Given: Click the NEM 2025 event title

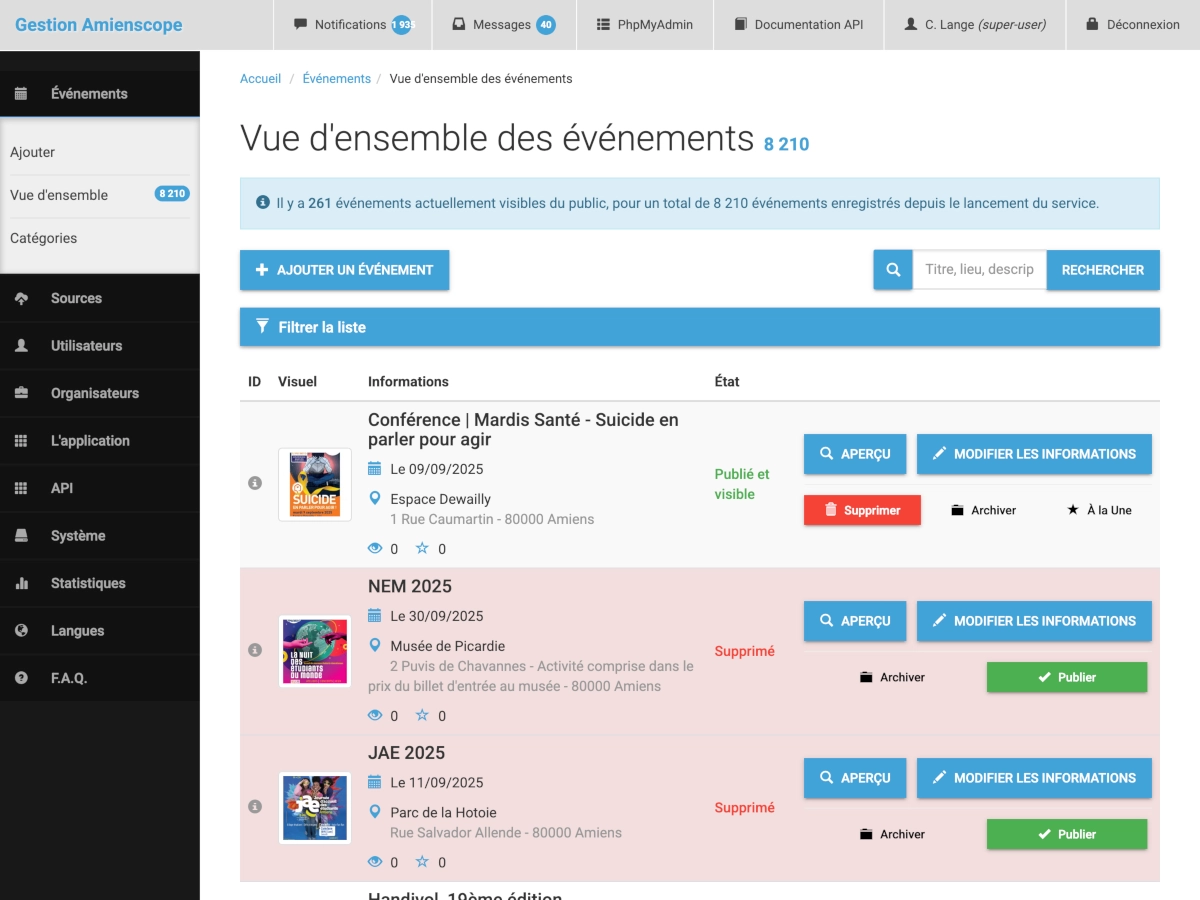Looking at the screenshot, I should (x=410, y=586).
